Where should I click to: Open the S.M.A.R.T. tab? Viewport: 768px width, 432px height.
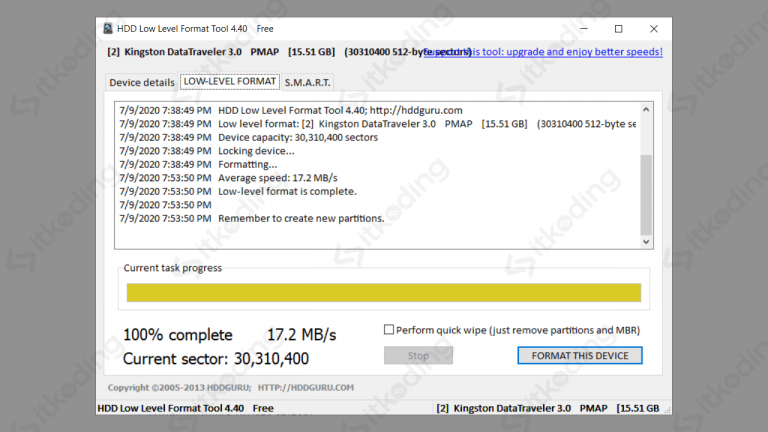tap(307, 82)
